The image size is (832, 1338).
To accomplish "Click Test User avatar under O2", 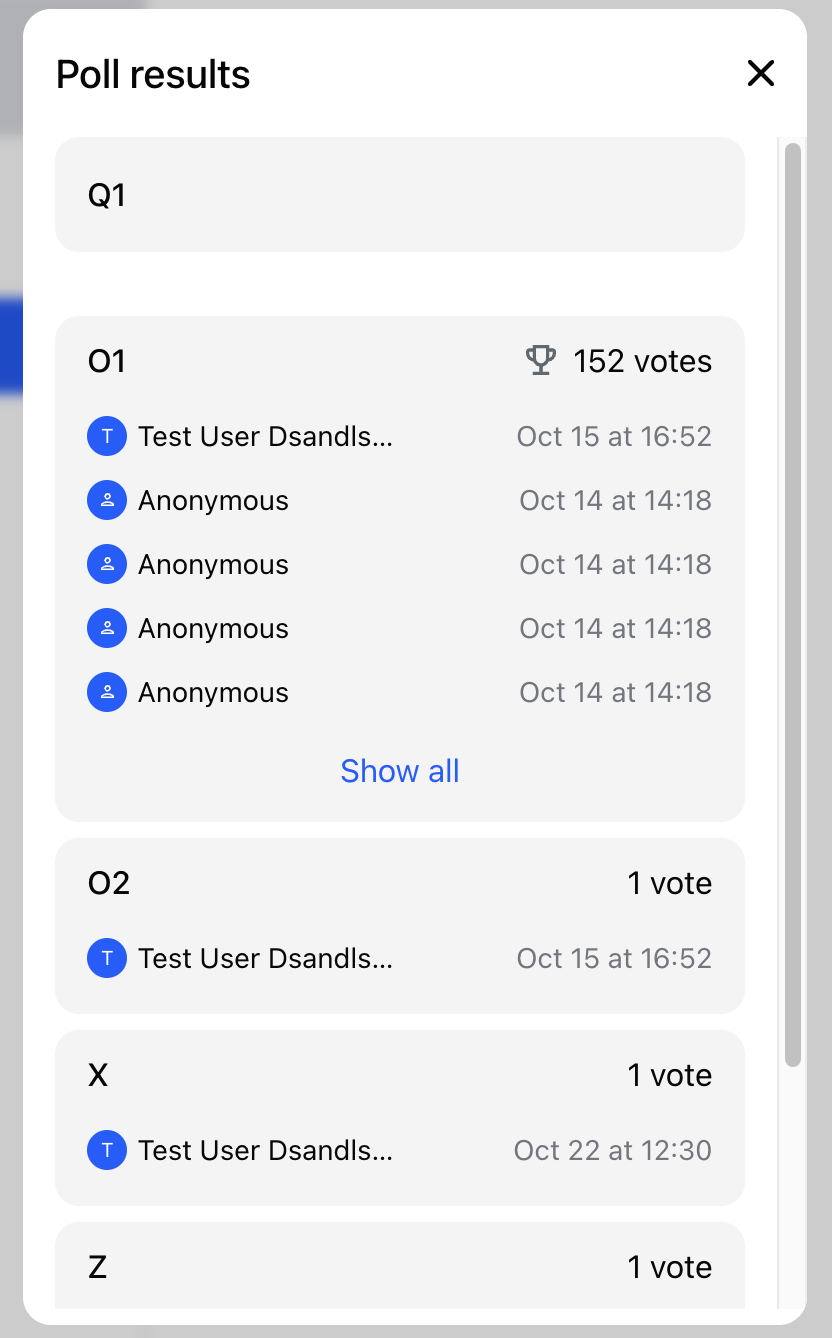I will pos(107,959).
